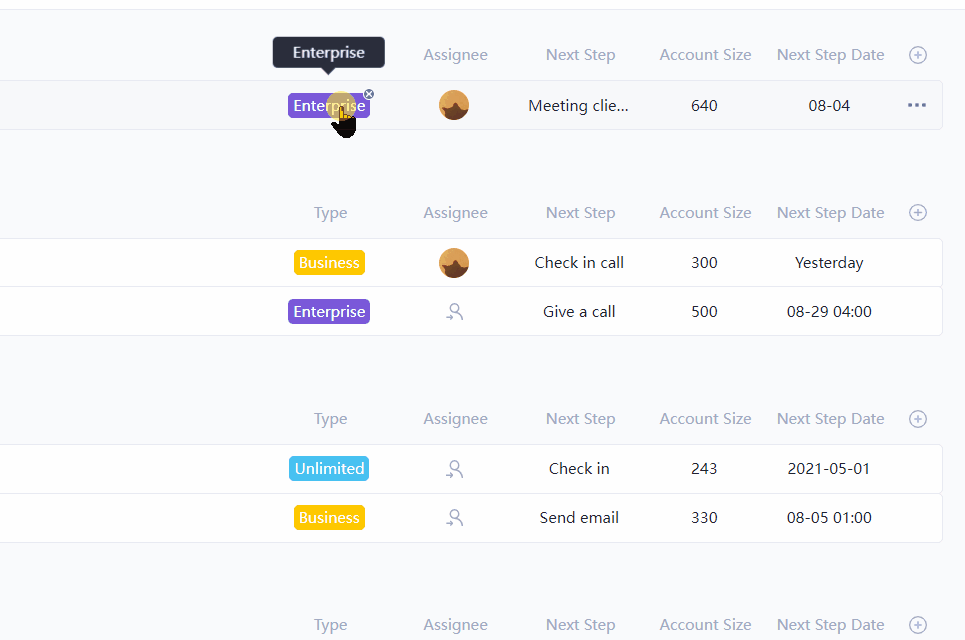965x640 pixels.
Task: Select the assignee icon in the Check in row
Action: point(454,468)
